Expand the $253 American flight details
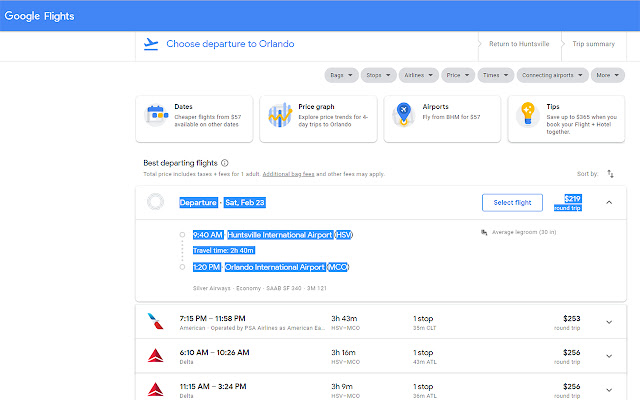Image resolution: width=640 pixels, height=400 pixels. point(609,322)
